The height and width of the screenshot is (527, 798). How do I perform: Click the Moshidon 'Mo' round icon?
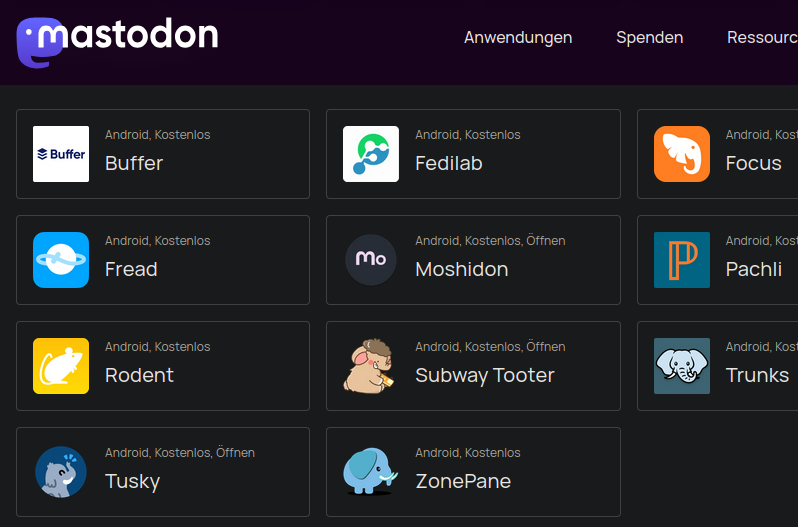pyautogui.click(x=371, y=260)
